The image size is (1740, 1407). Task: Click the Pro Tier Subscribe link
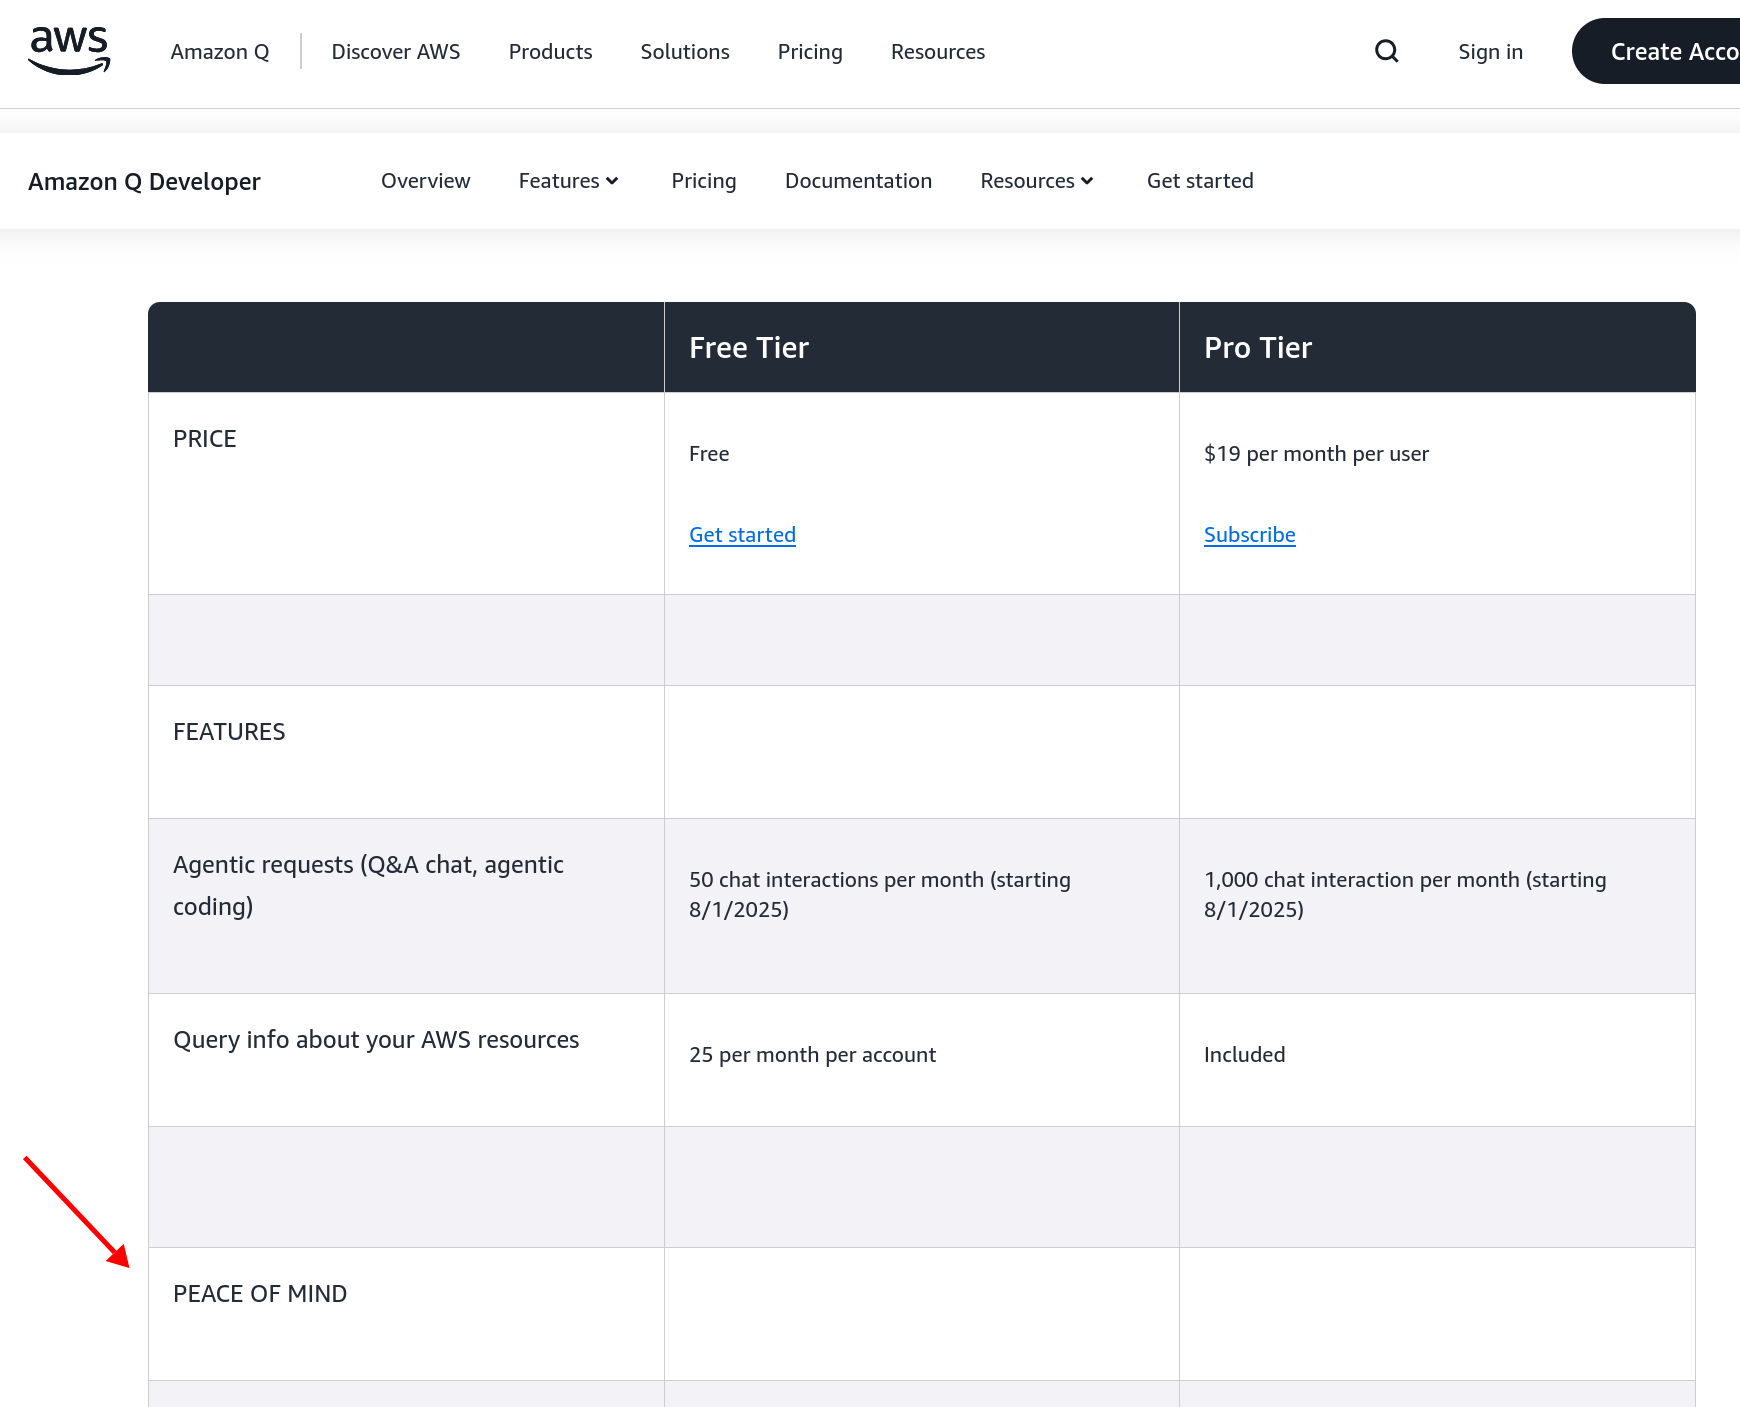pyautogui.click(x=1249, y=535)
